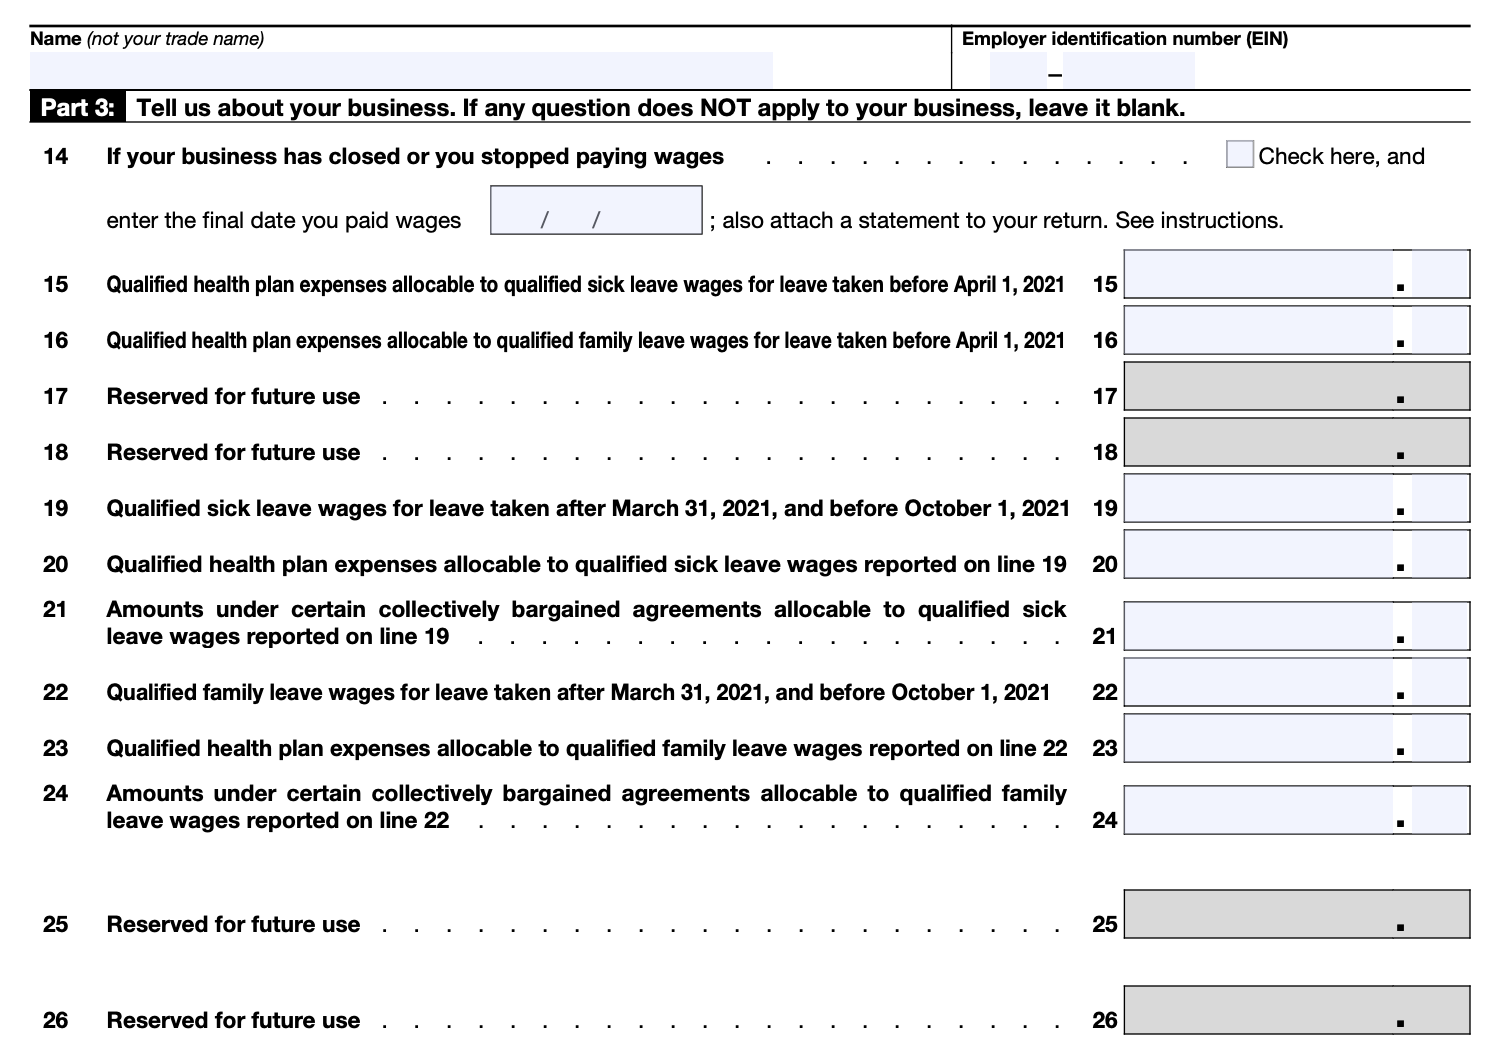Screen dimensions: 1506x1046
Task: Enter line 15 dollar amount field
Action: 1258,274
